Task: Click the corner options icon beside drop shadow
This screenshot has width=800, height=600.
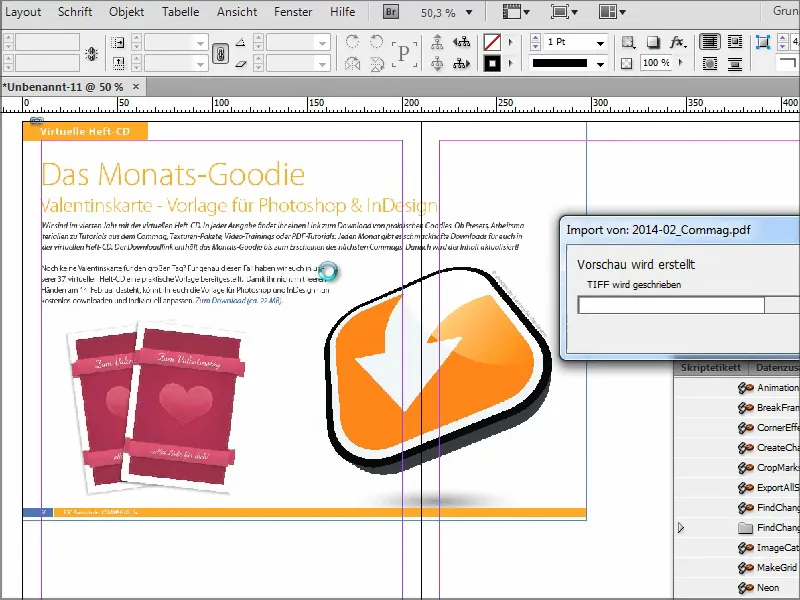Action: click(x=628, y=42)
